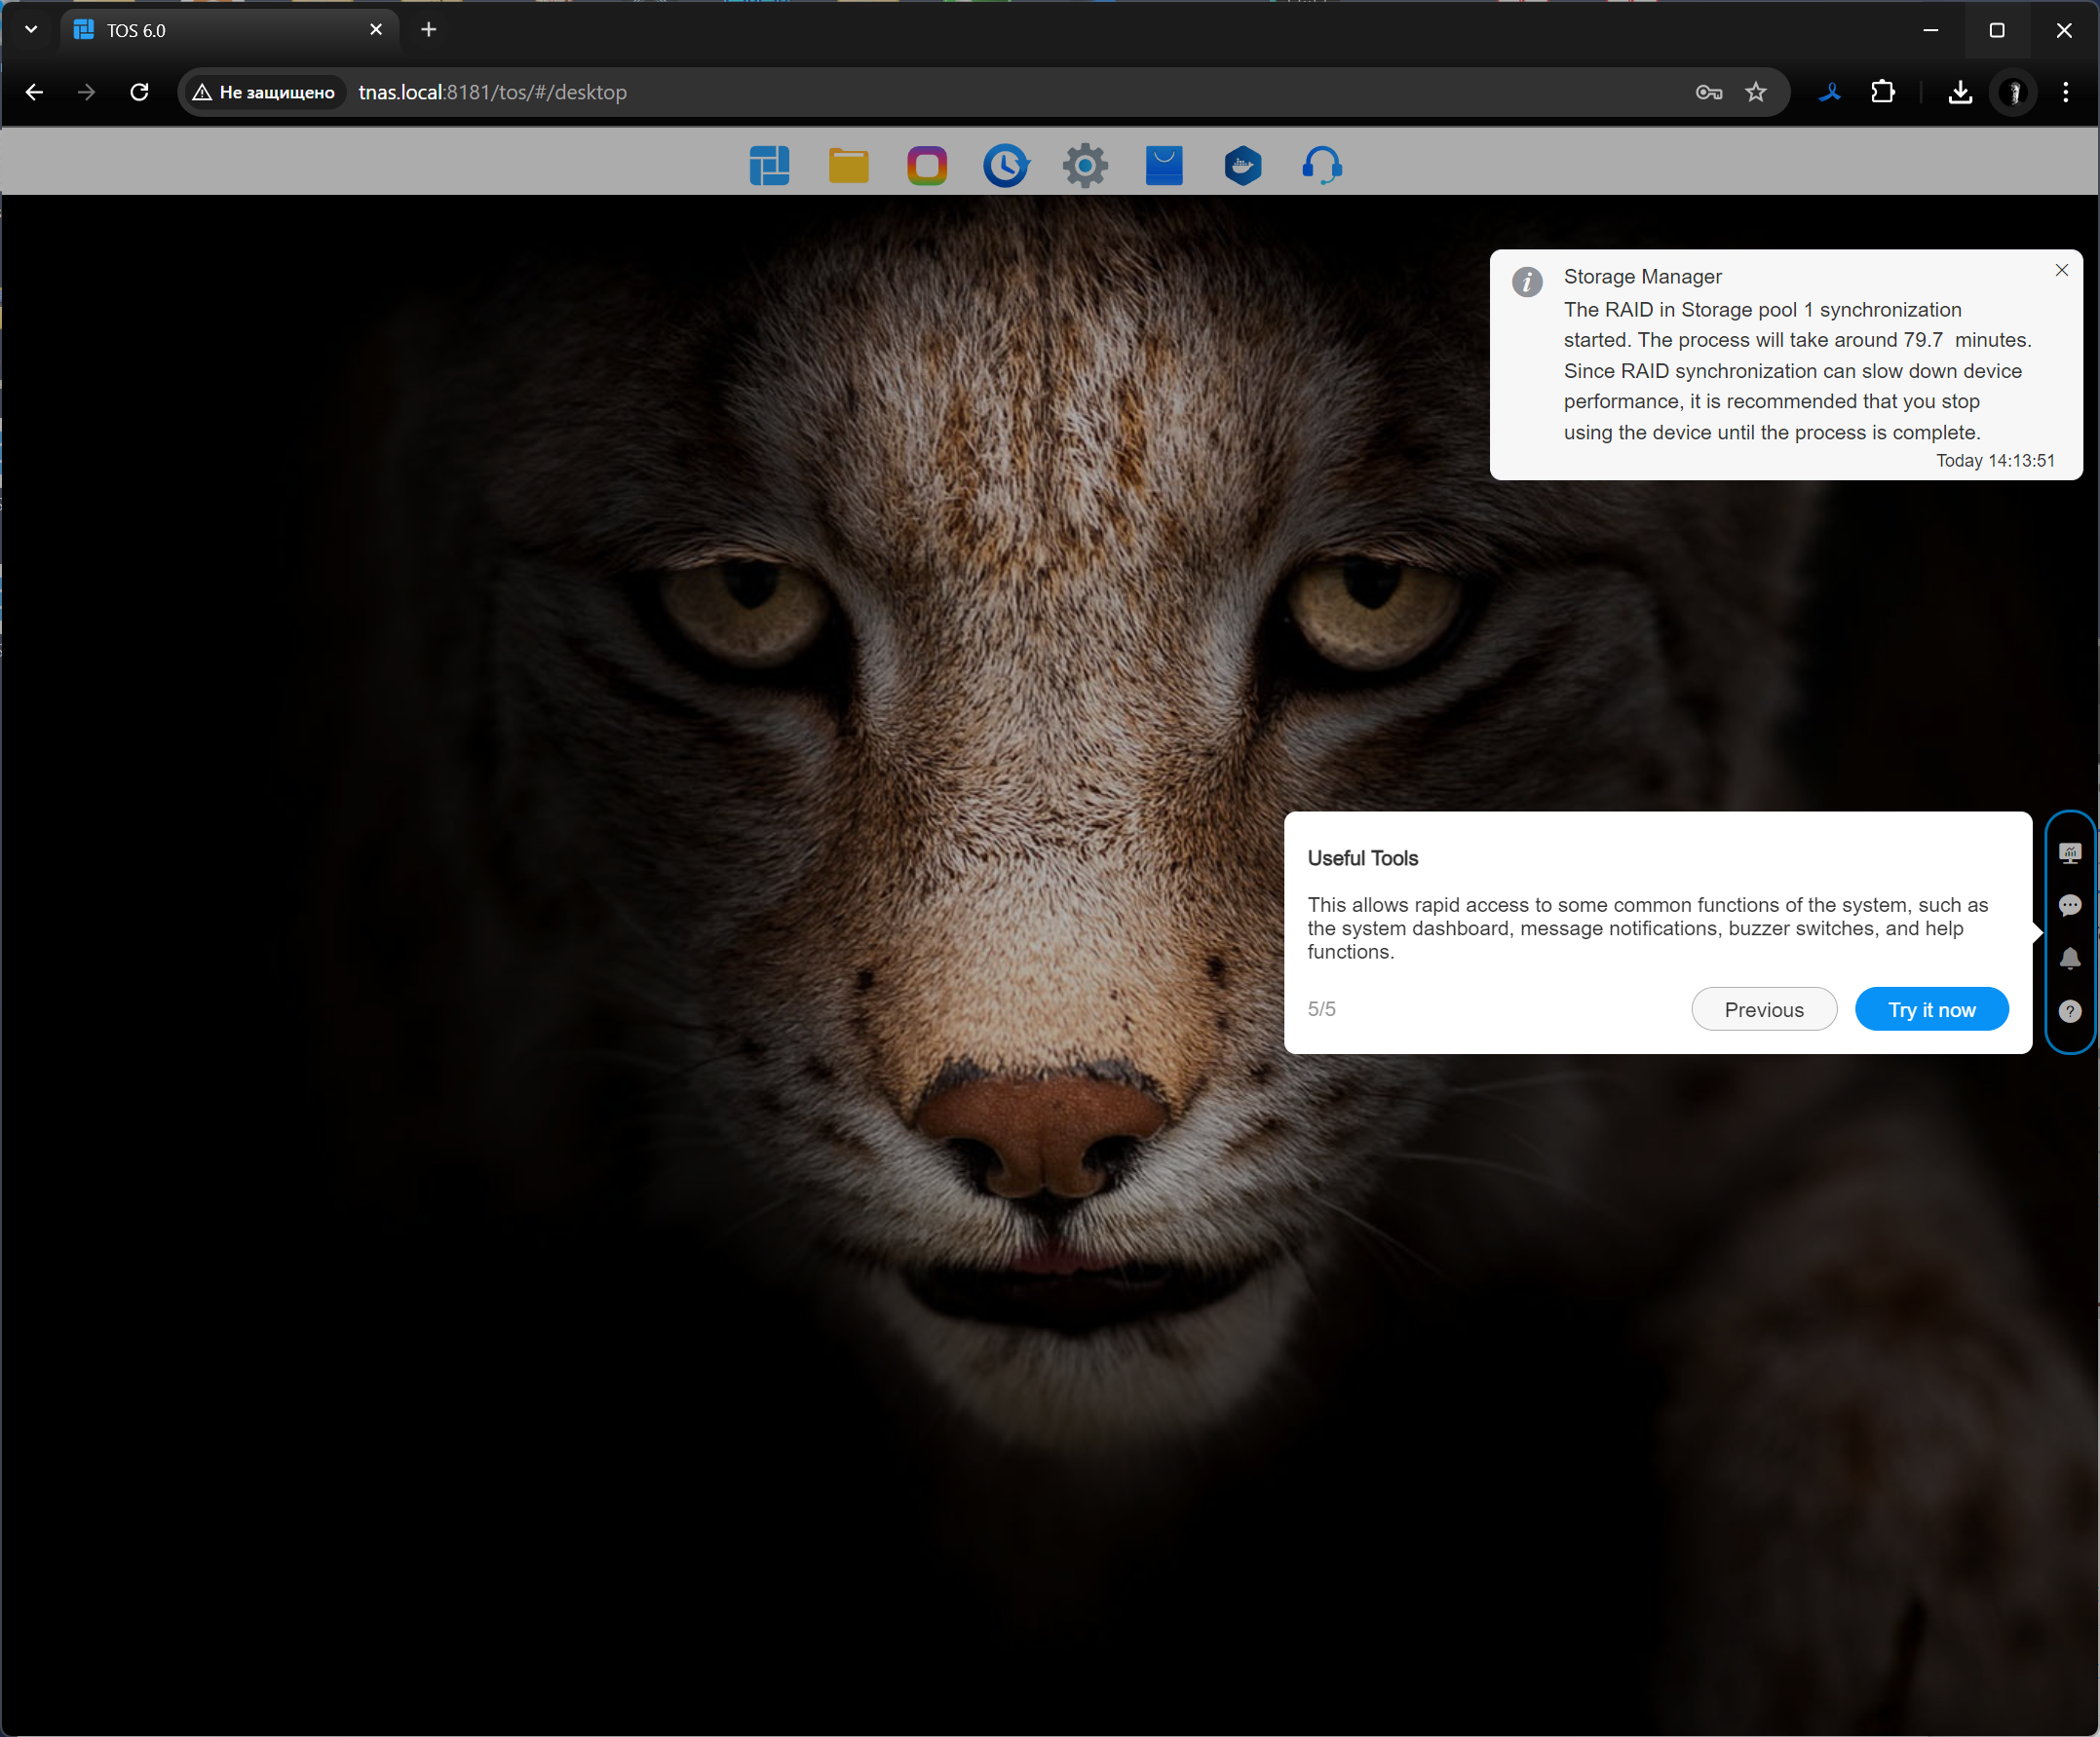Launch the Backup clock icon

click(1006, 166)
